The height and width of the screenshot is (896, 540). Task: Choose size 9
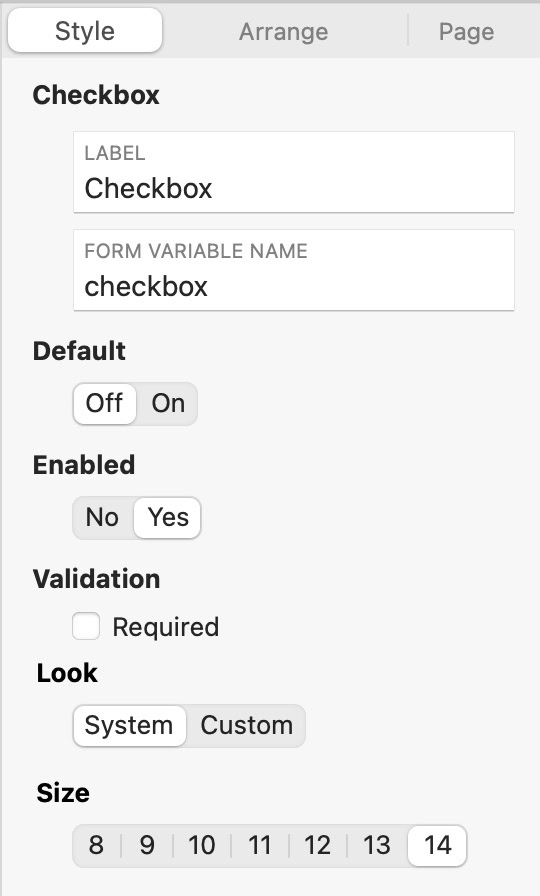click(x=147, y=845)
